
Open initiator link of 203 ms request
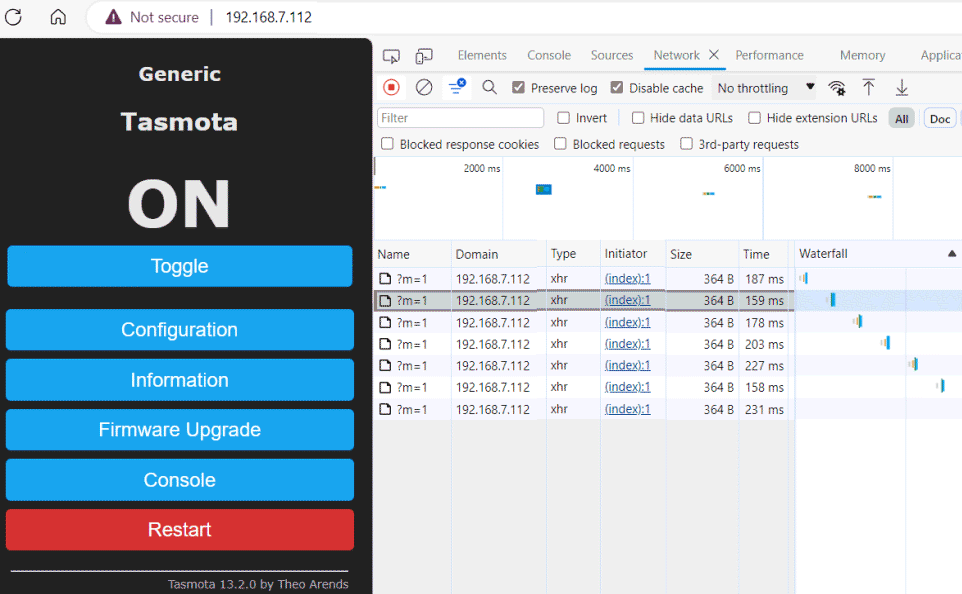point(627,344)
